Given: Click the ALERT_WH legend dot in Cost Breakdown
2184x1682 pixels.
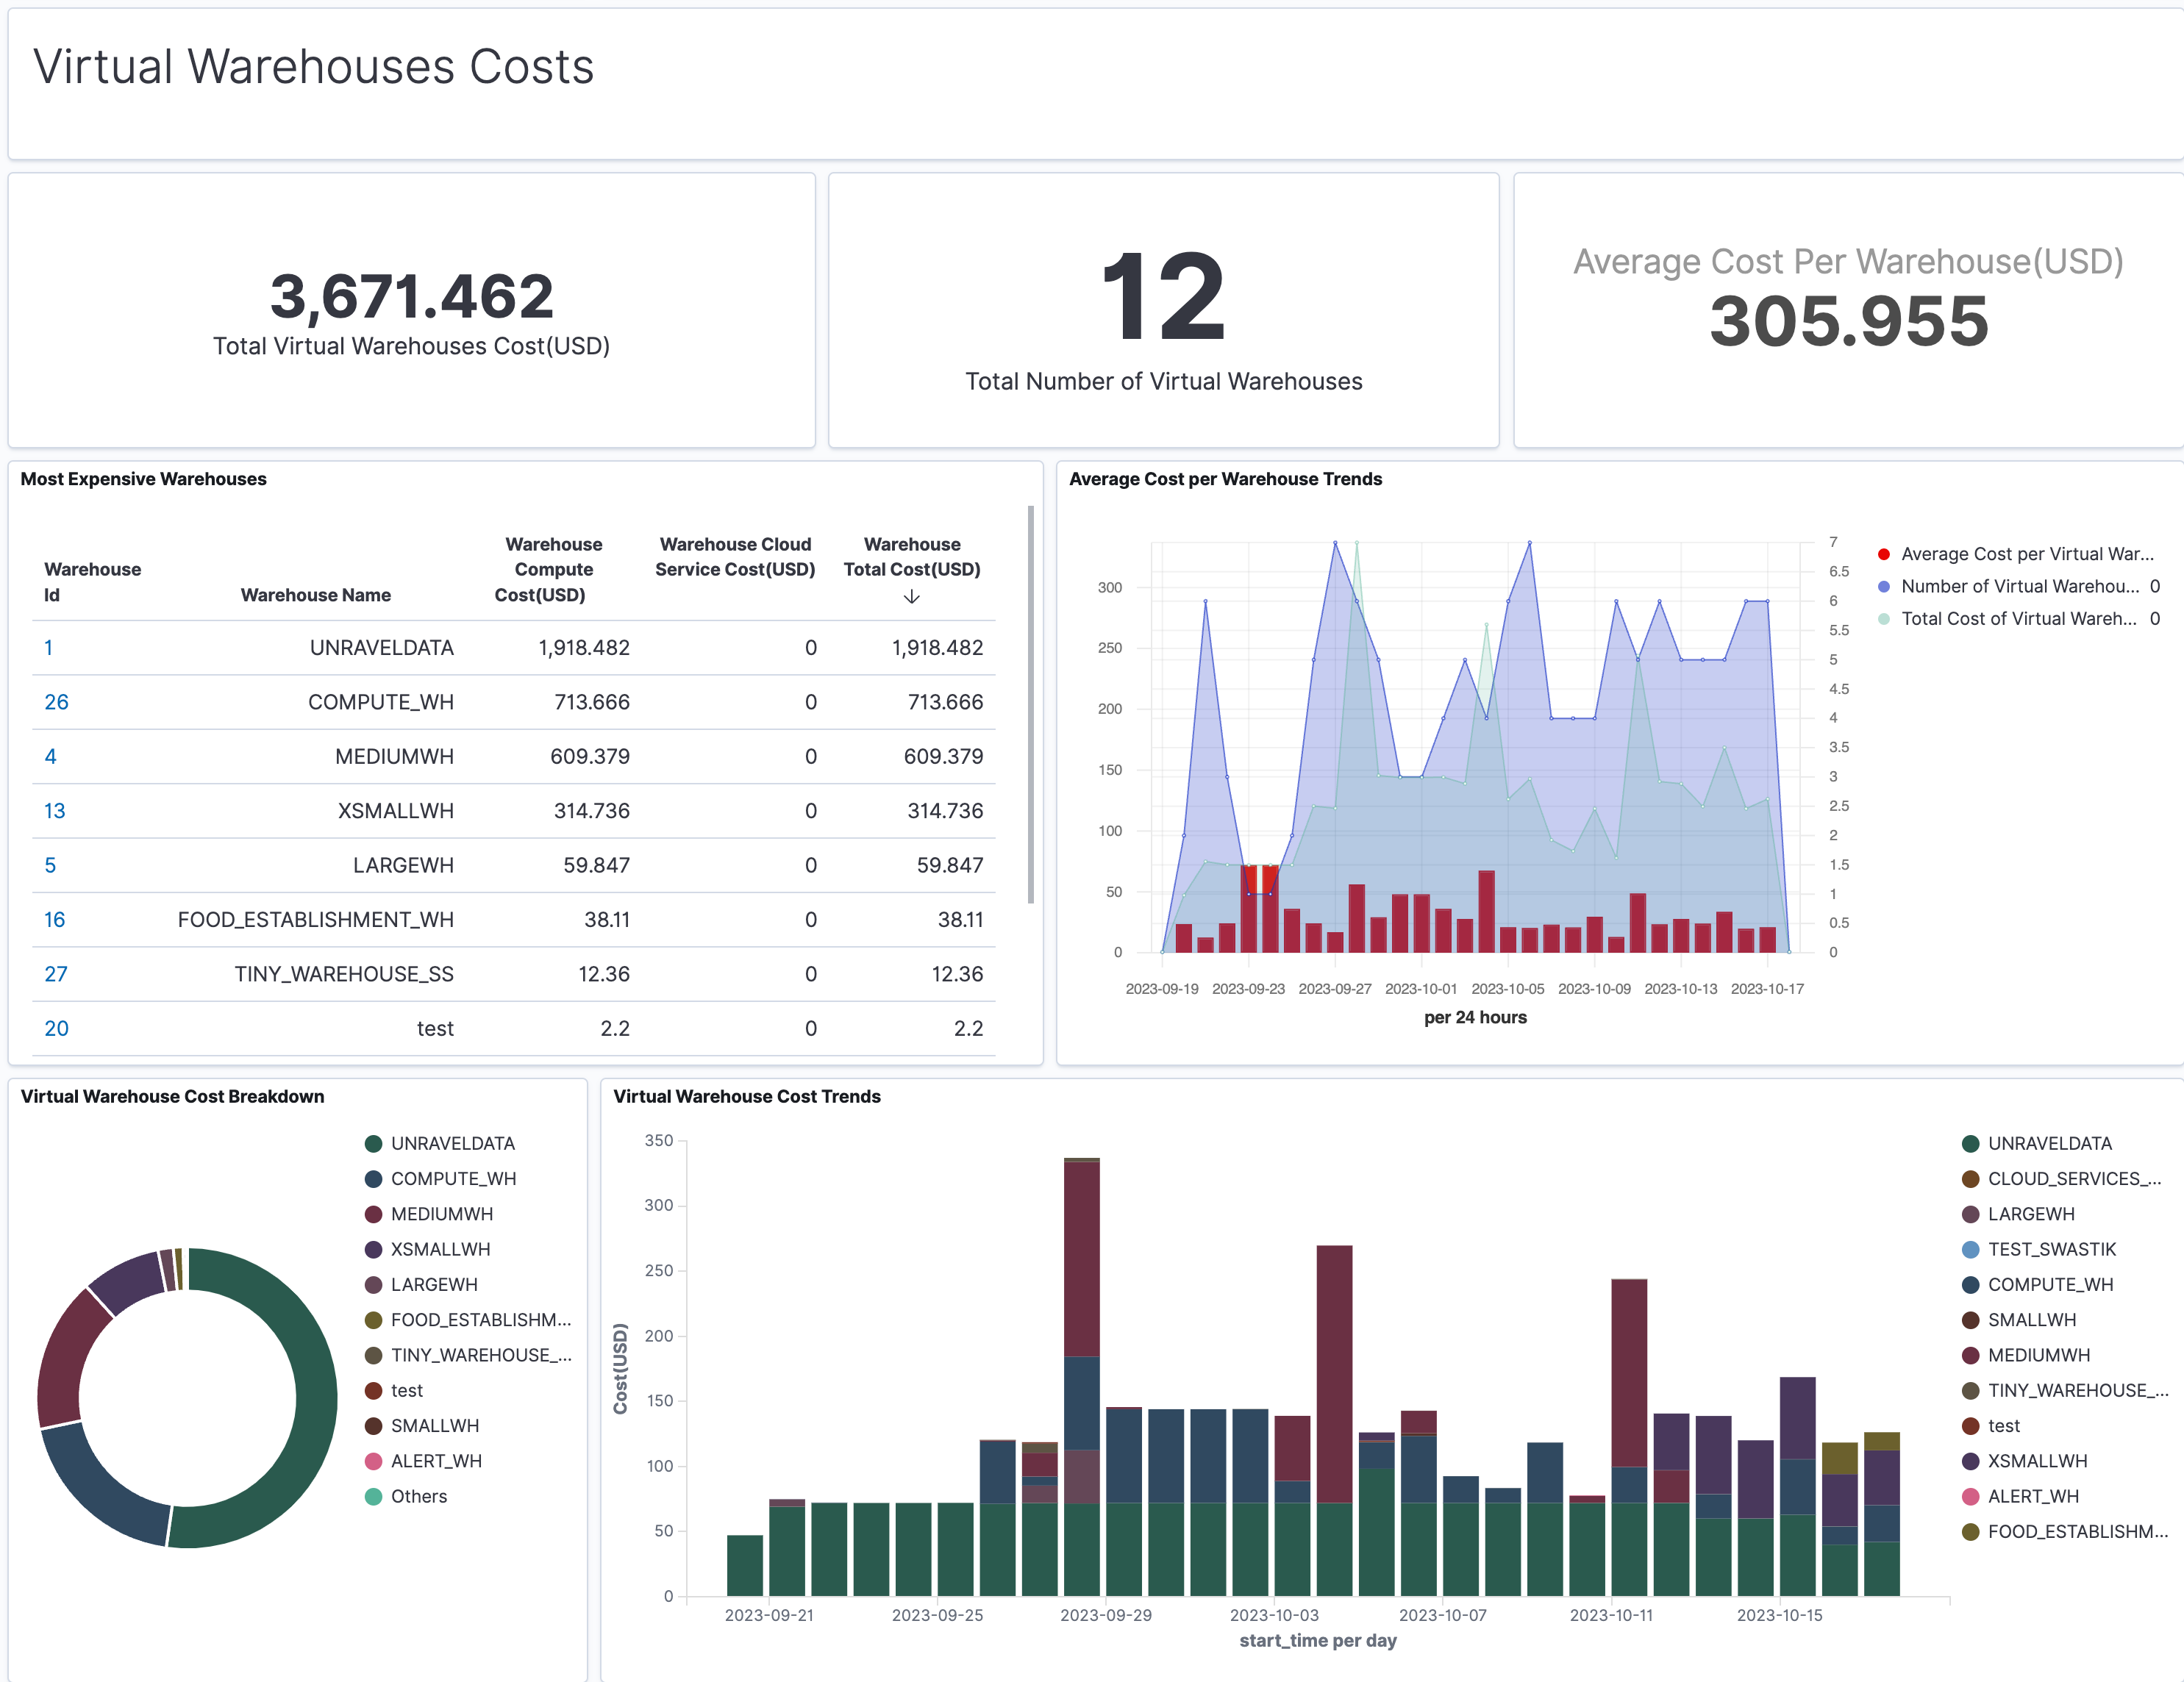Looking at the screenshot, I should 374,1461.
